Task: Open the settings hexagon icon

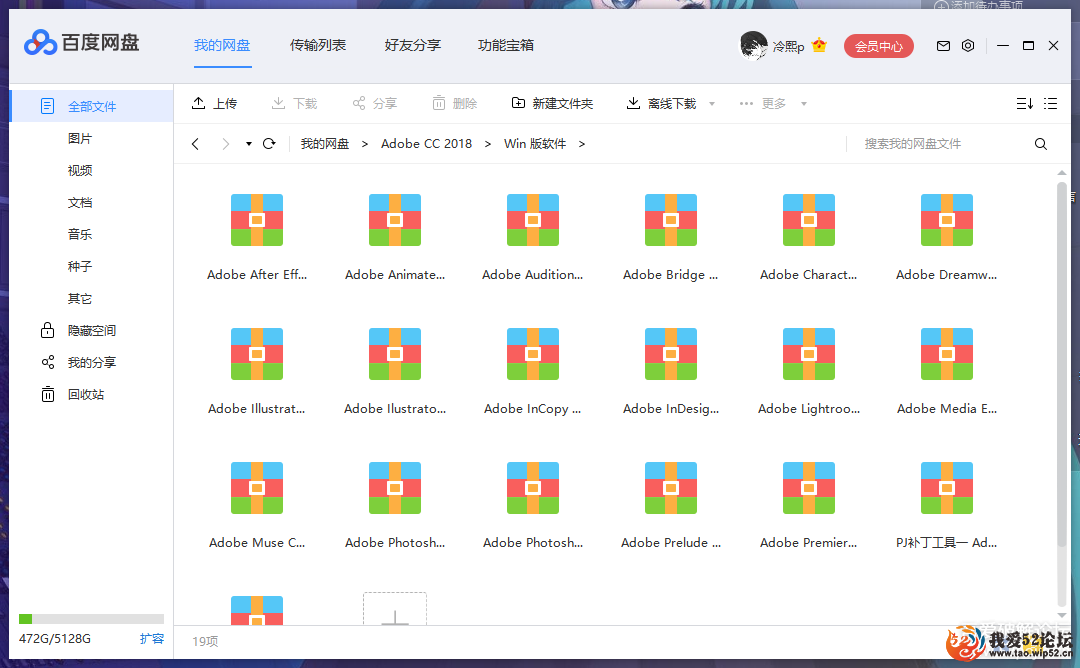Action: point(968,45)
